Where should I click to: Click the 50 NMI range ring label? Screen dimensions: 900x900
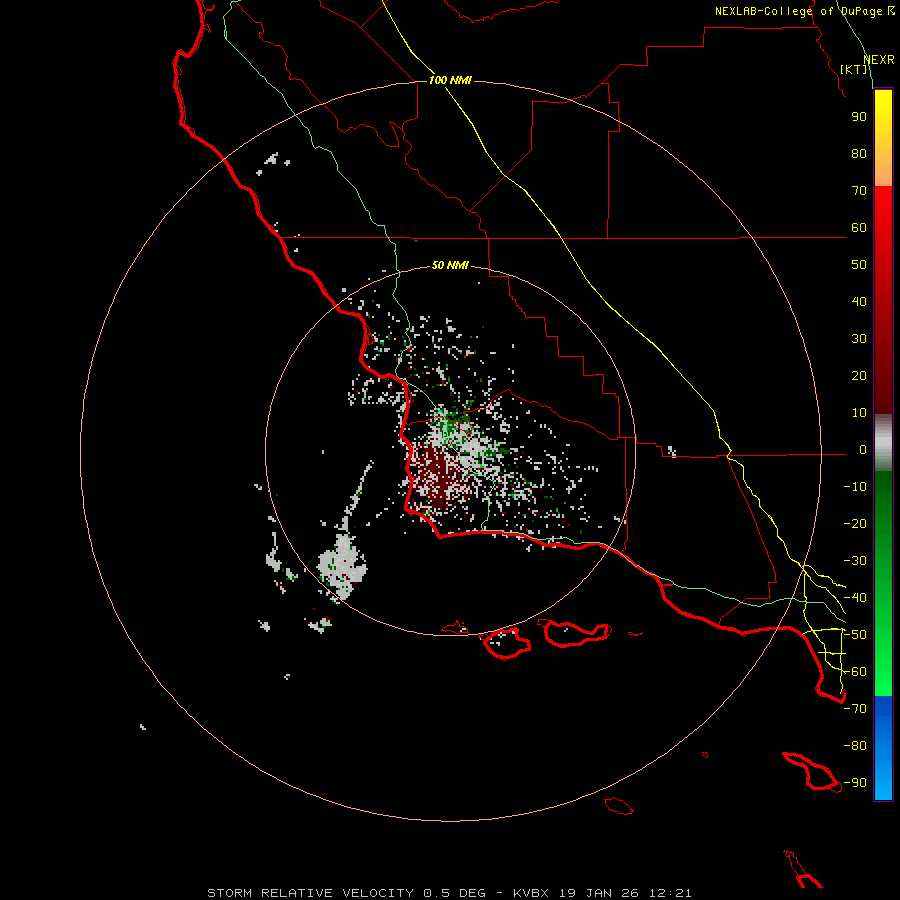point(450,265)
